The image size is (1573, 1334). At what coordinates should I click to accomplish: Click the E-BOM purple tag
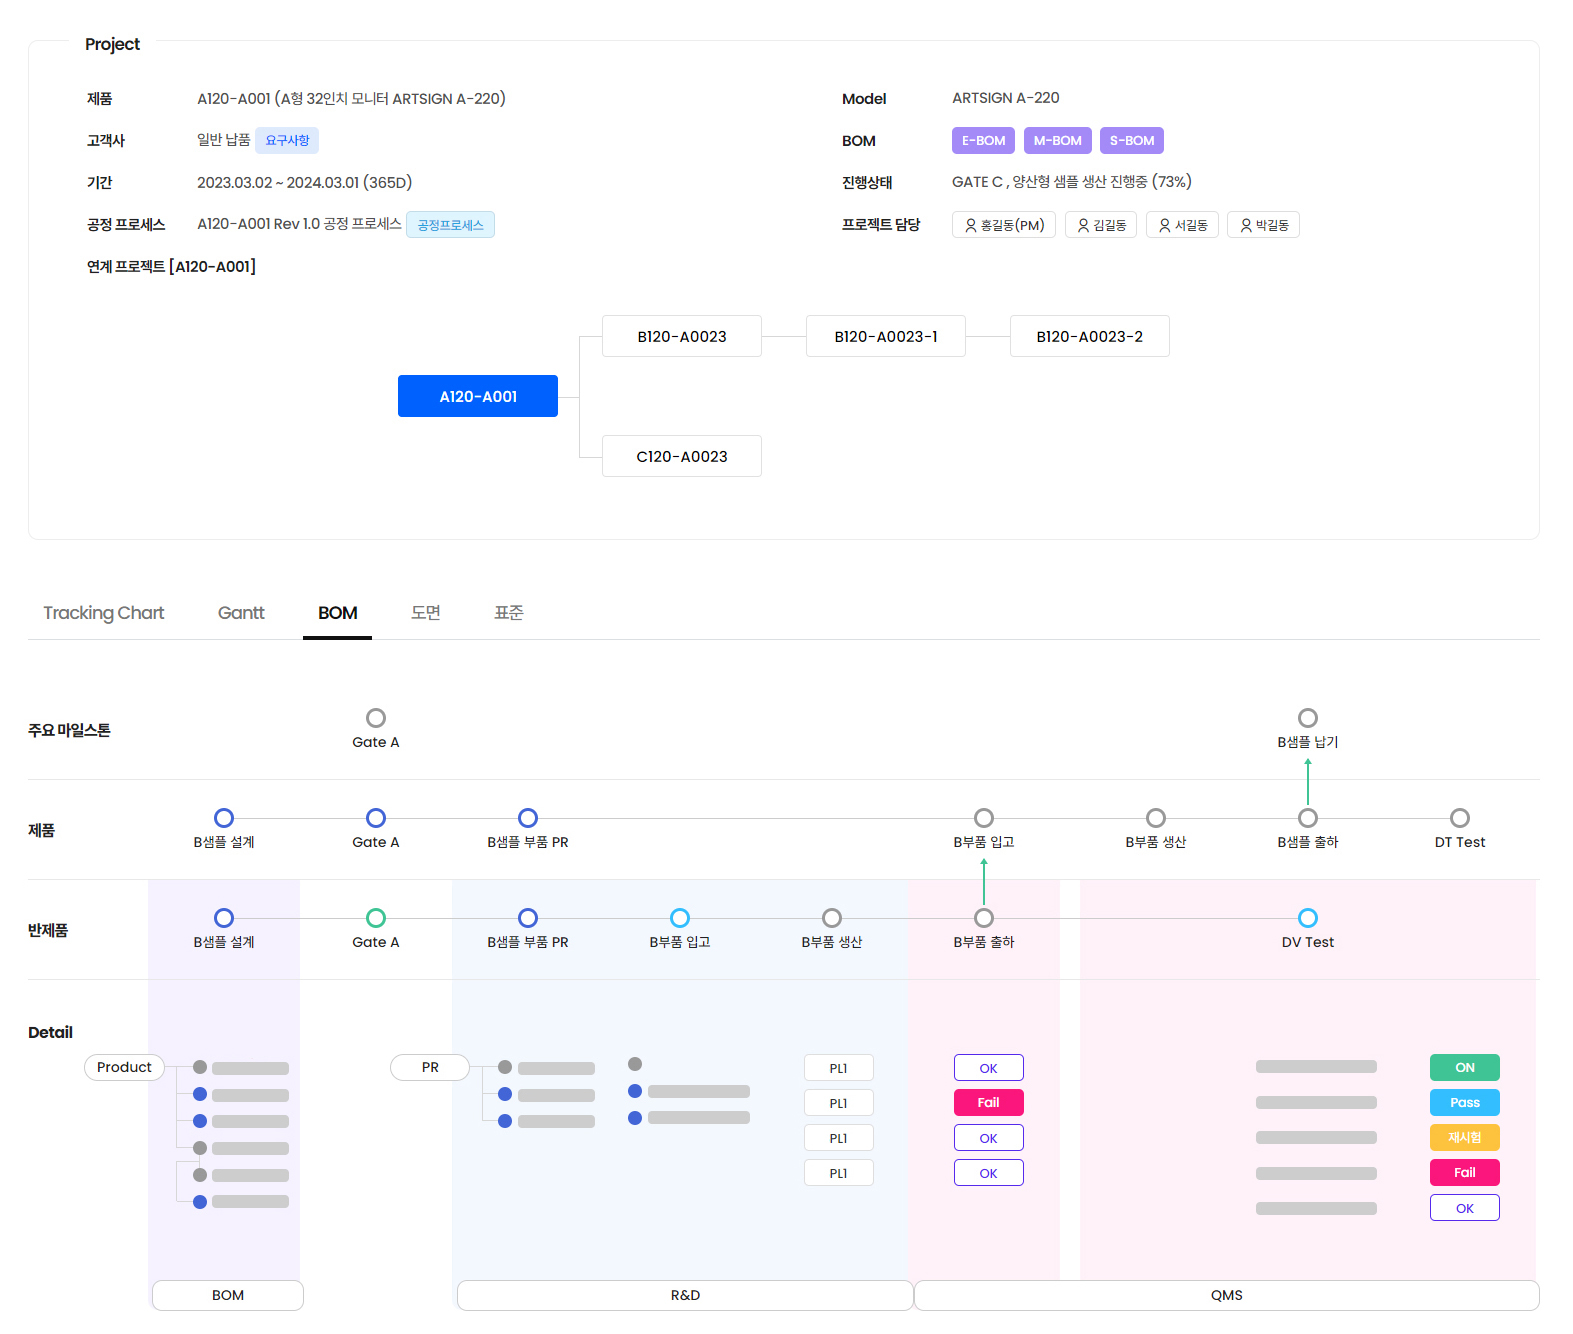[983, 141]
